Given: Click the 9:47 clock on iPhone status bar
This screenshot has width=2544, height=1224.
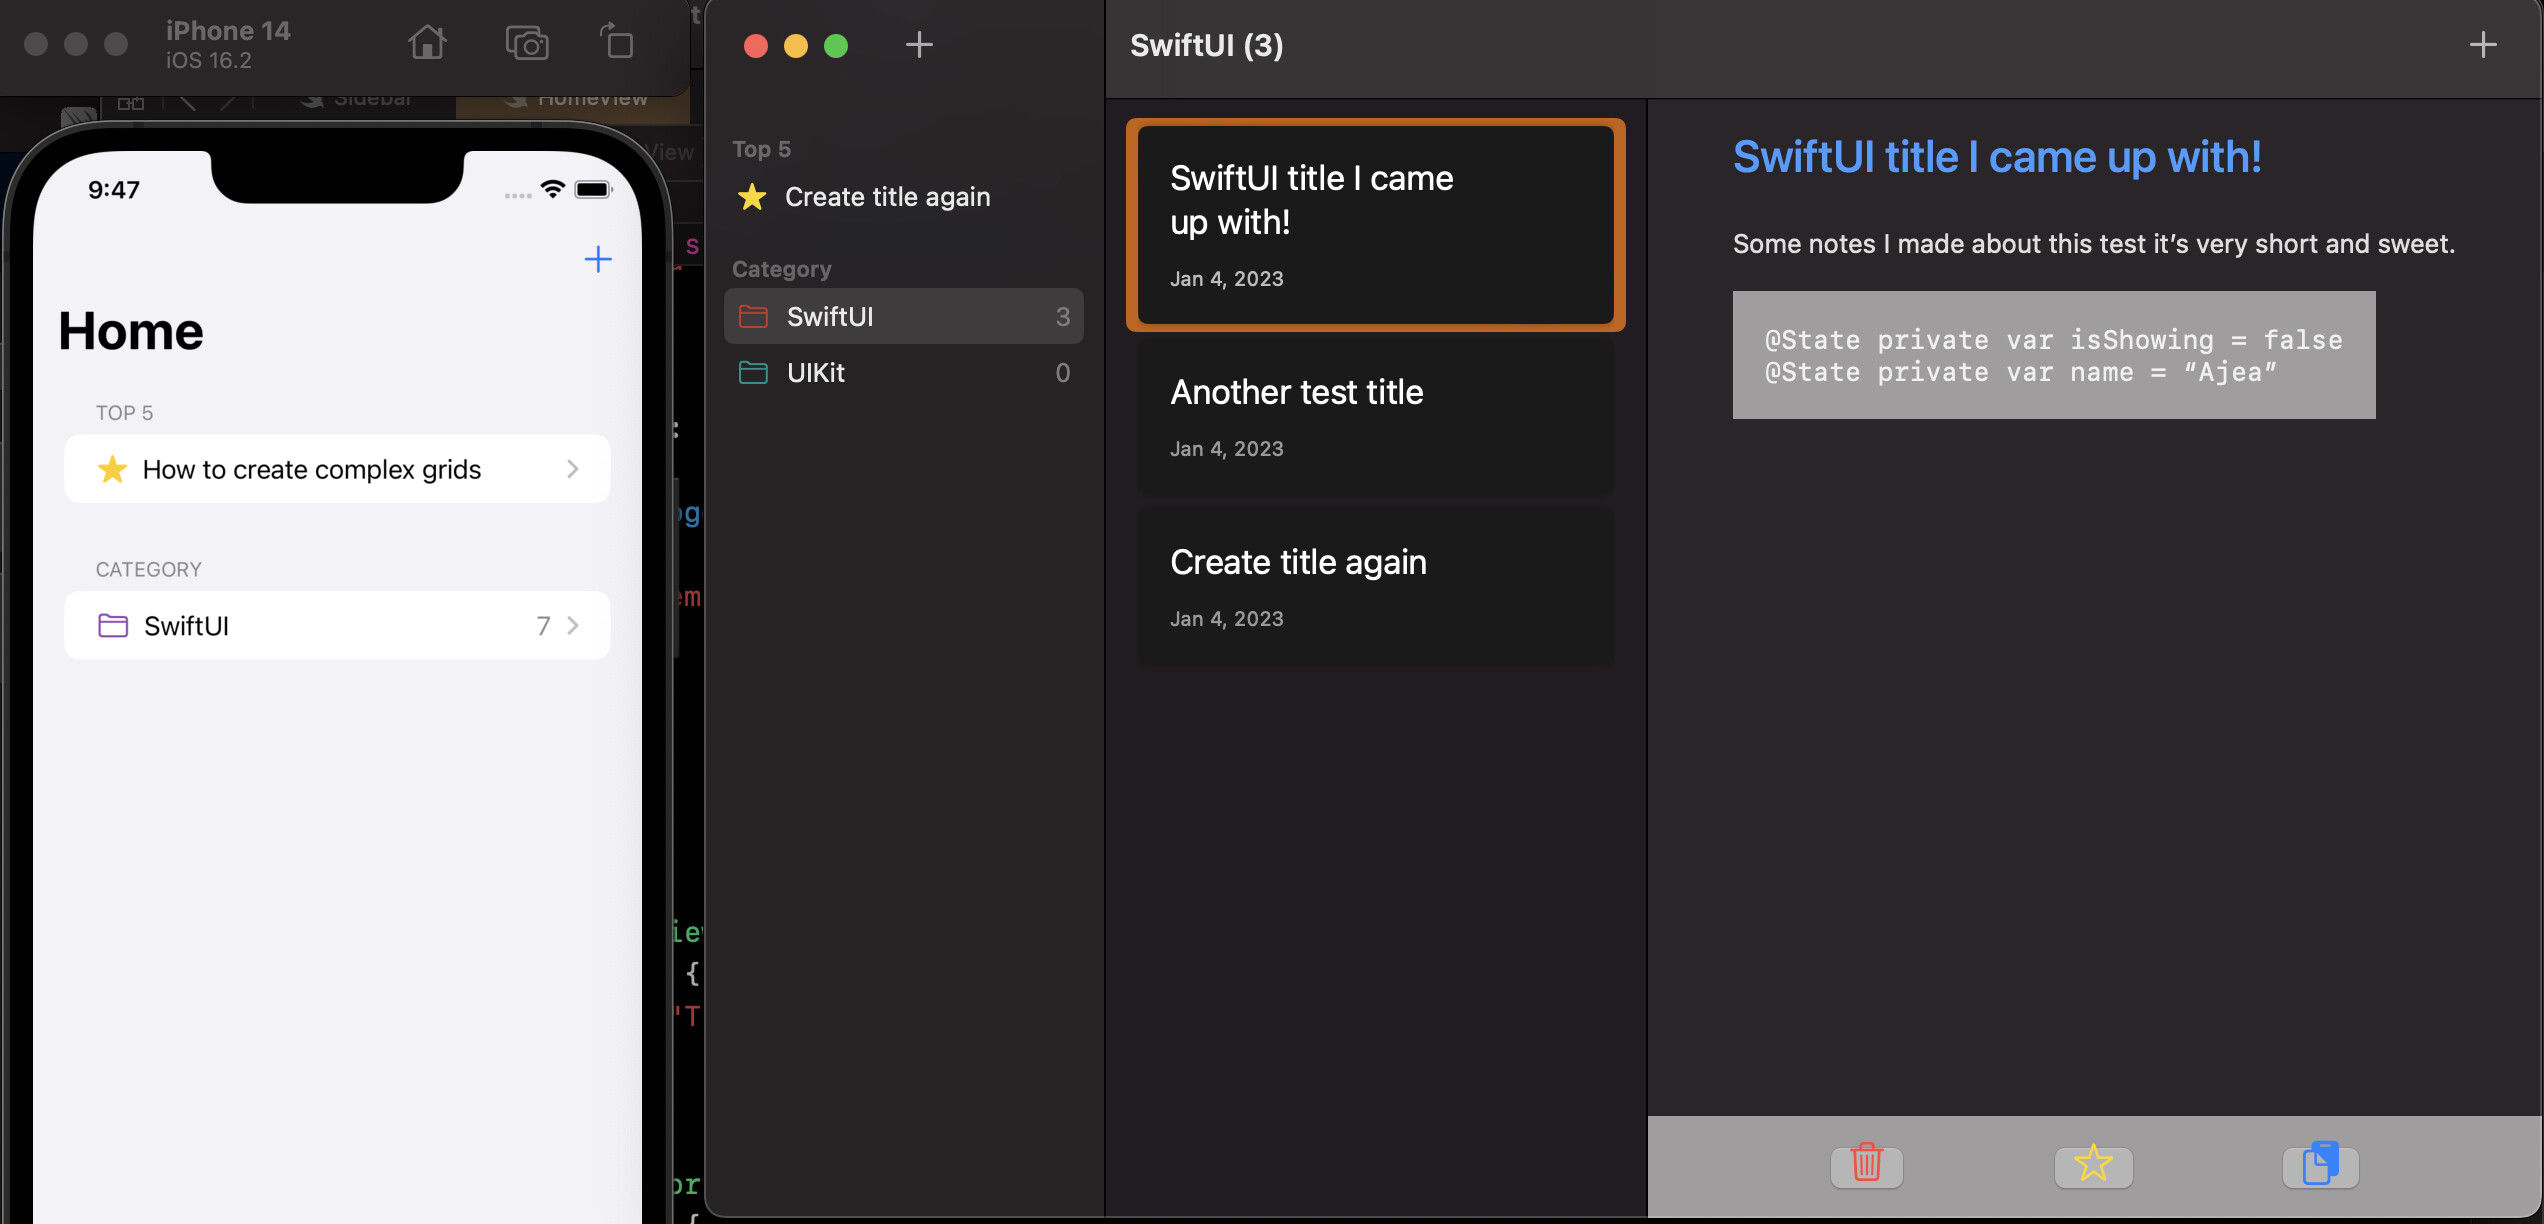Looking at the screenshot, I should pyautogui.click(x=114, y=190).
